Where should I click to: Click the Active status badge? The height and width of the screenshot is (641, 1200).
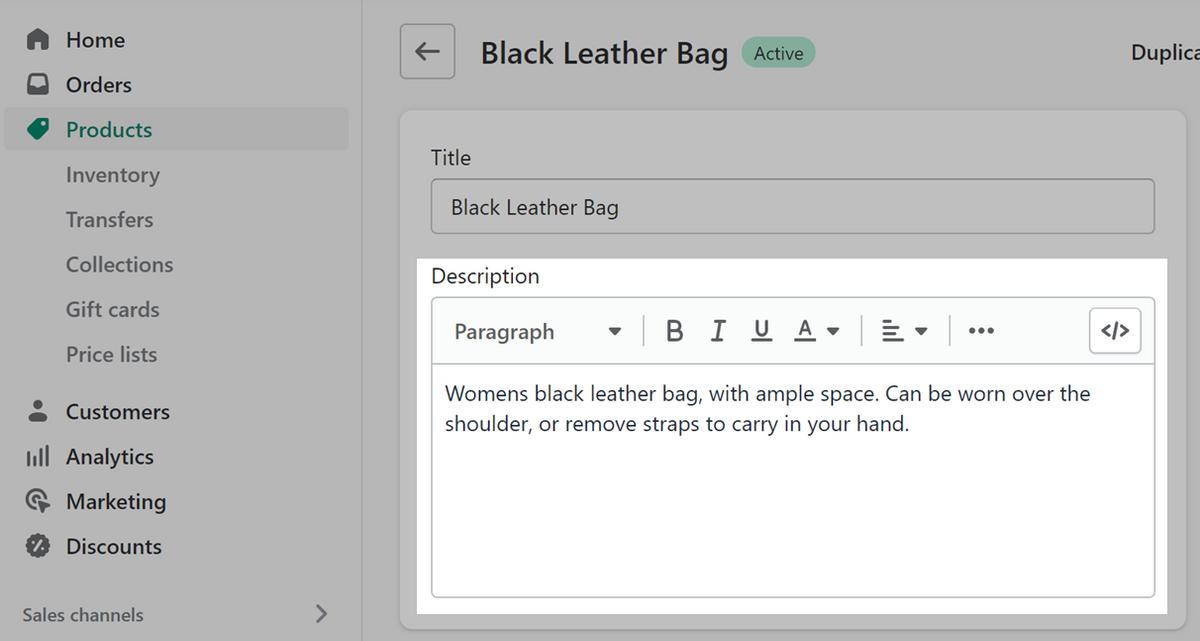tap(778, 53)
